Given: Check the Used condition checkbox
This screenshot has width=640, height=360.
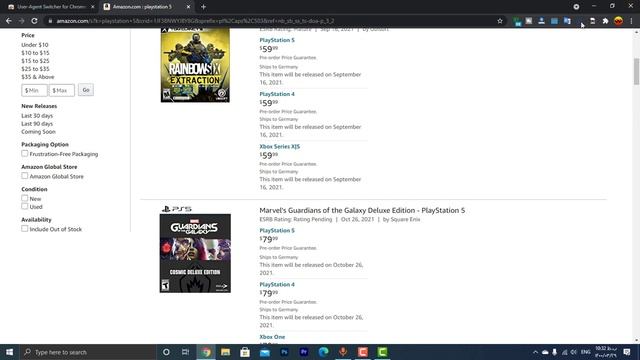Looking at the screenshot, I should click(x=25, y=206).
